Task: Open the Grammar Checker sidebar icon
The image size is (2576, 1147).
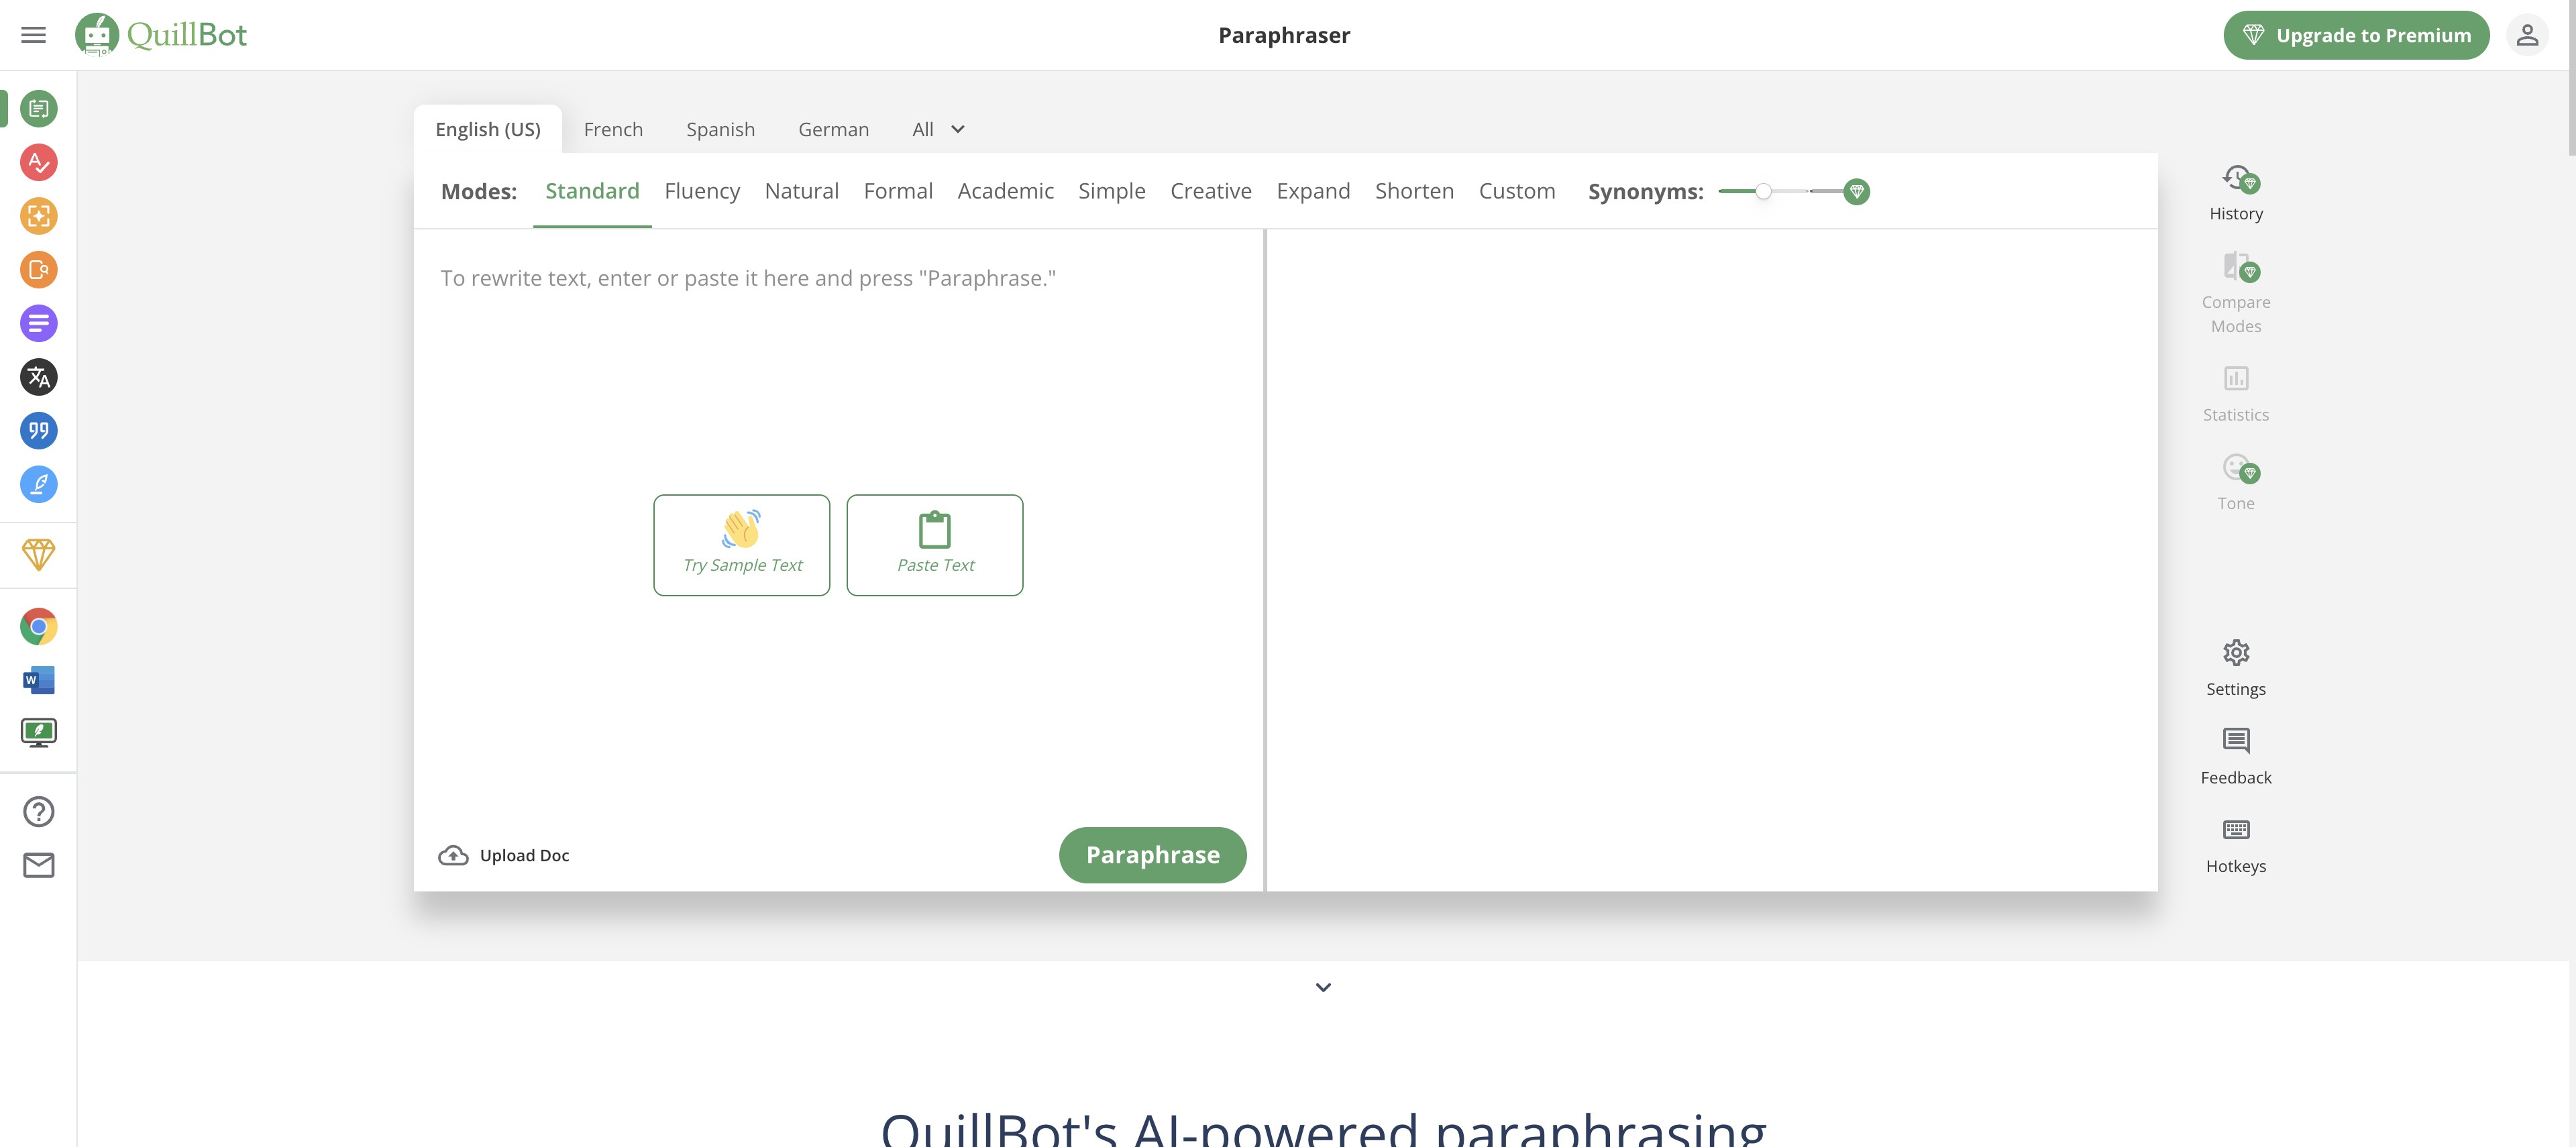Action: [x=39, y=162]
